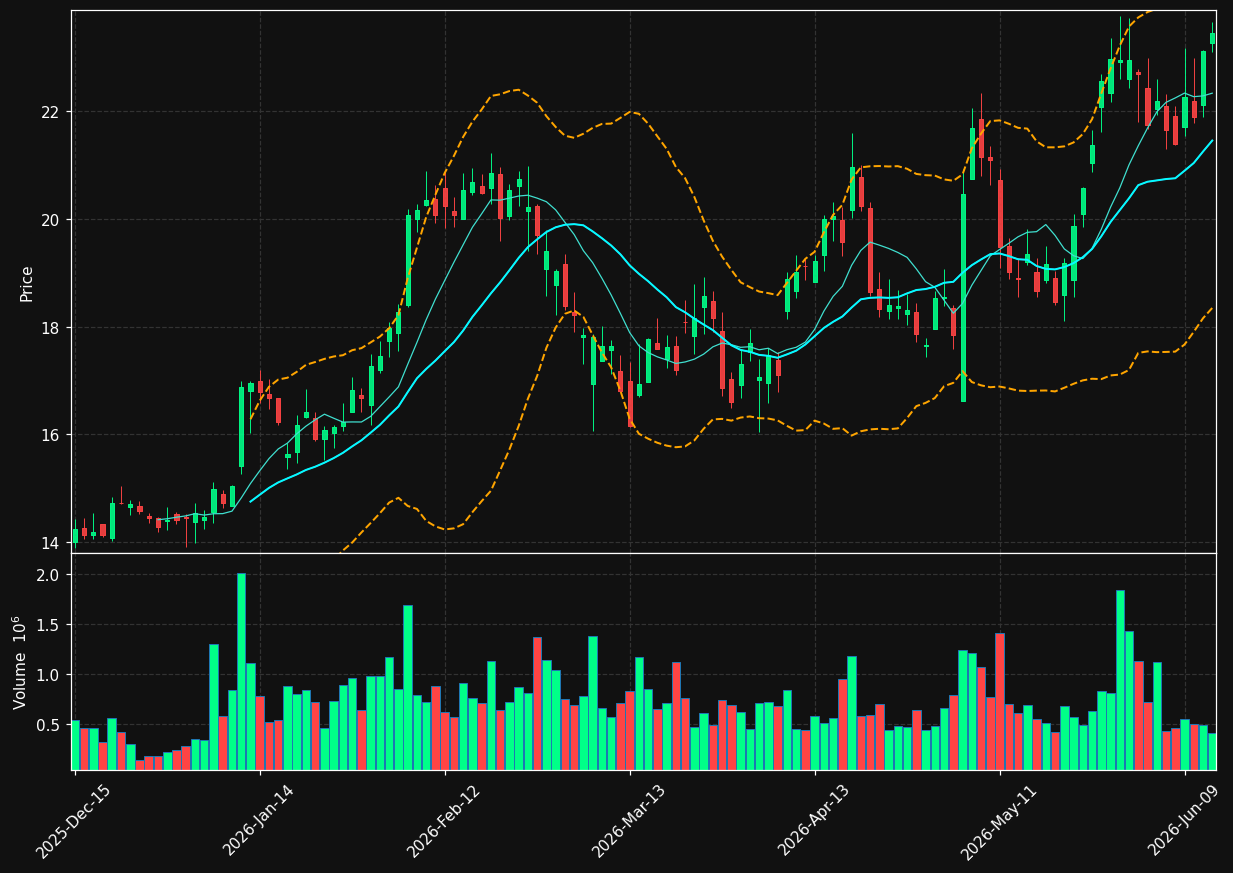Click the tall red volume bar near 2026-May-11
The height and width of the screenshot is (873, 1233).
tap(999, 701)
